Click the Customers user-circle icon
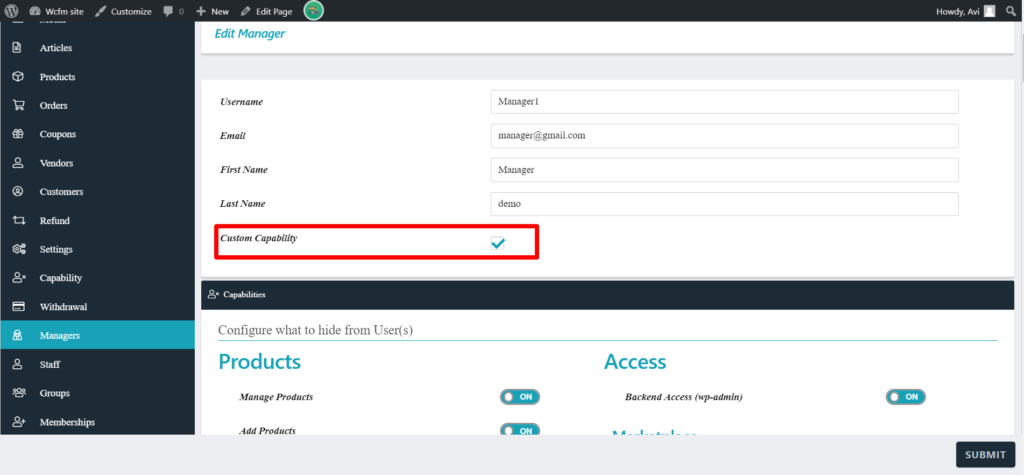The width and height of the screenshot is (1024, 475). [18, 191]
